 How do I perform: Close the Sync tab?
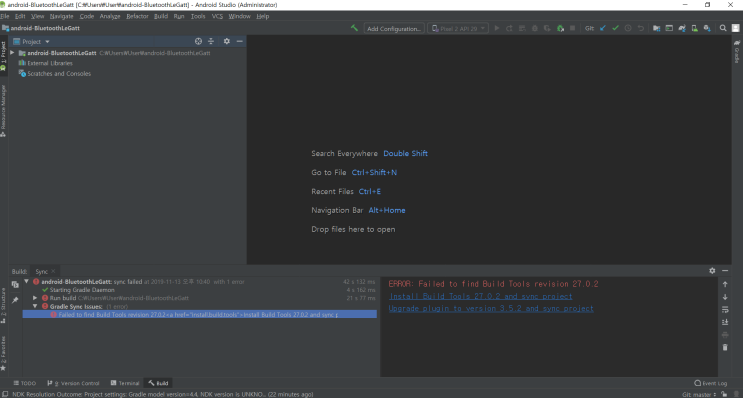(53, 271)
